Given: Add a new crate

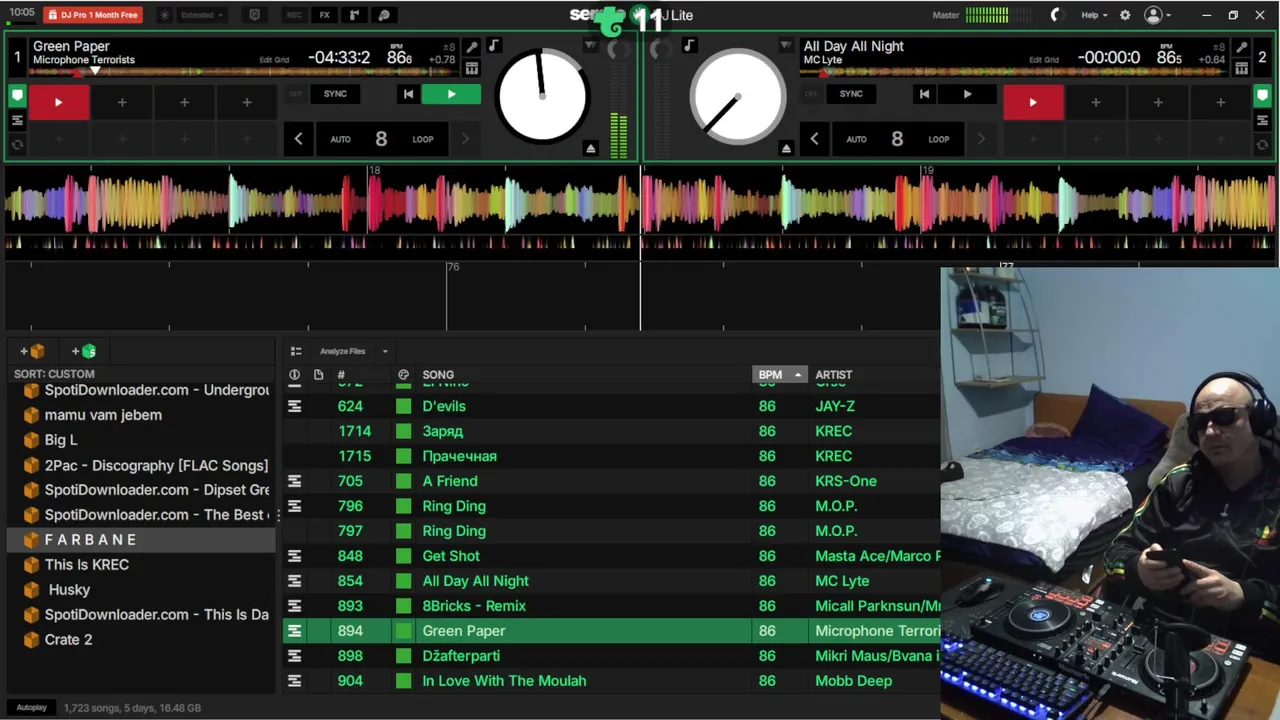Looking at the screenshot, I should (32, 351).
